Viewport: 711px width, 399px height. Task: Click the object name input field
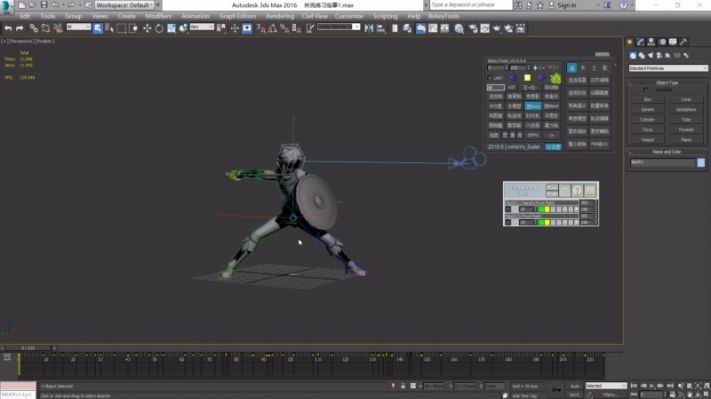(662, 163)
